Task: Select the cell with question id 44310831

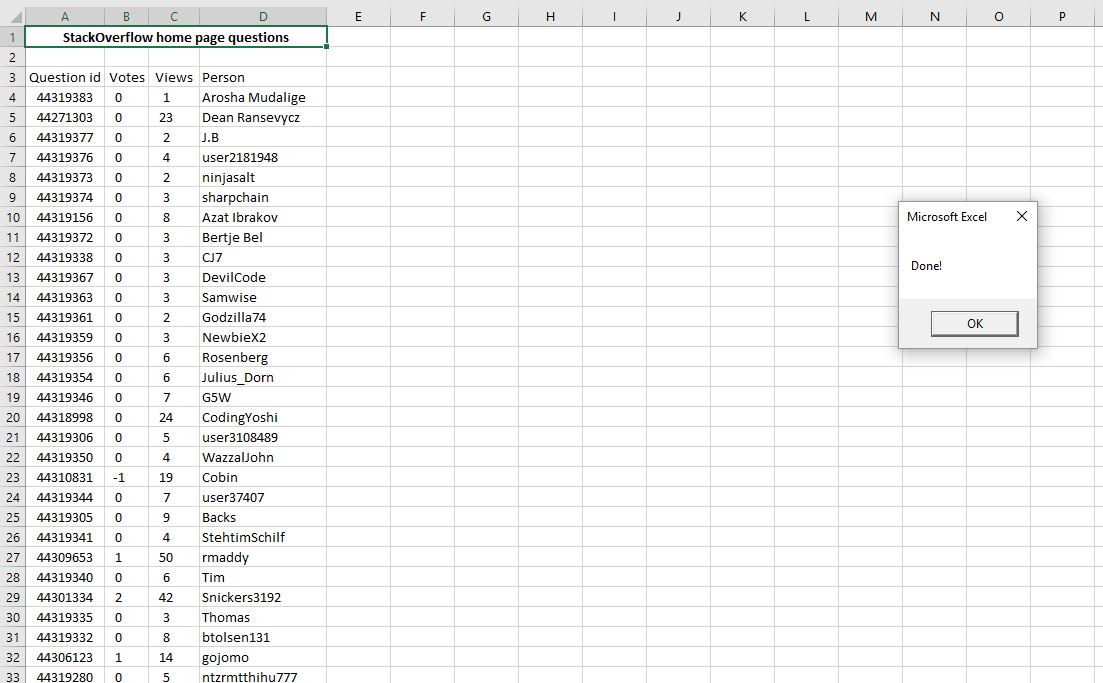Action: [65, 477]
